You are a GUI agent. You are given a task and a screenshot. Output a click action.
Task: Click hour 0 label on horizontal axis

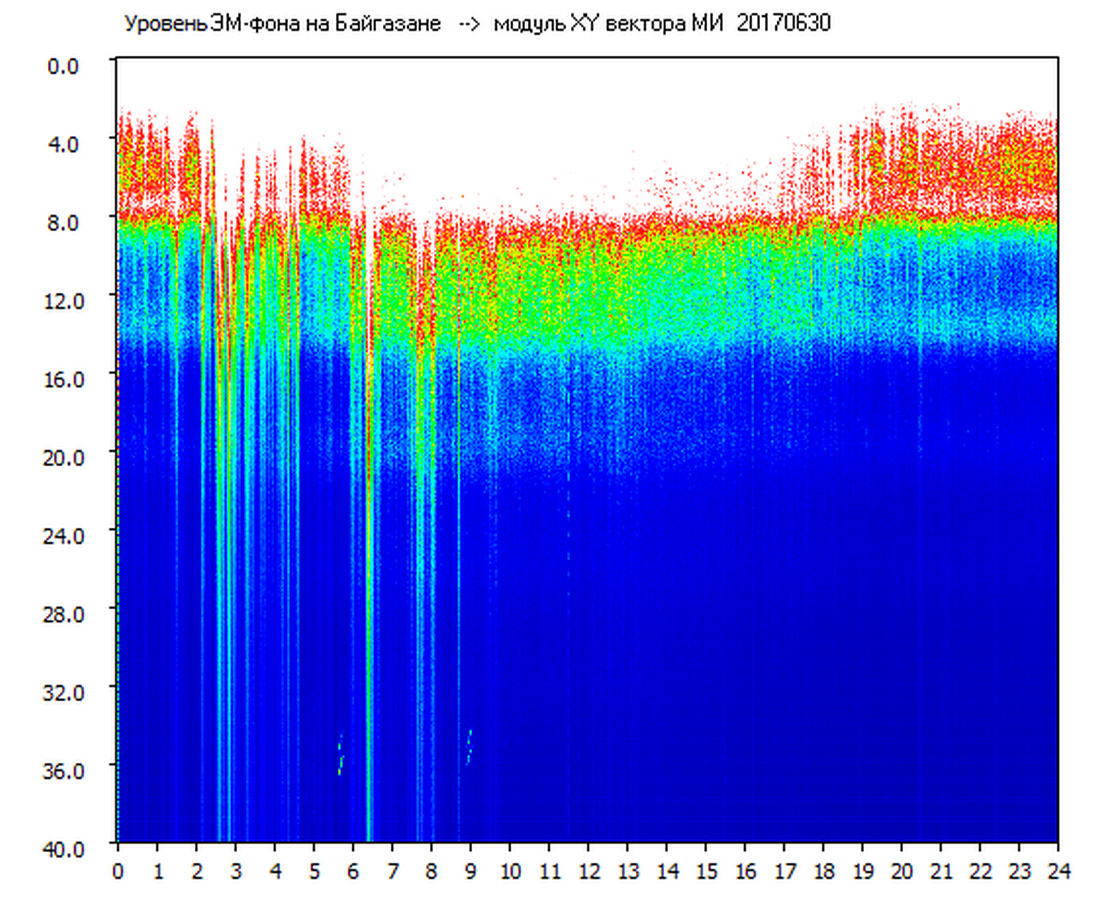tap(118, 871)
